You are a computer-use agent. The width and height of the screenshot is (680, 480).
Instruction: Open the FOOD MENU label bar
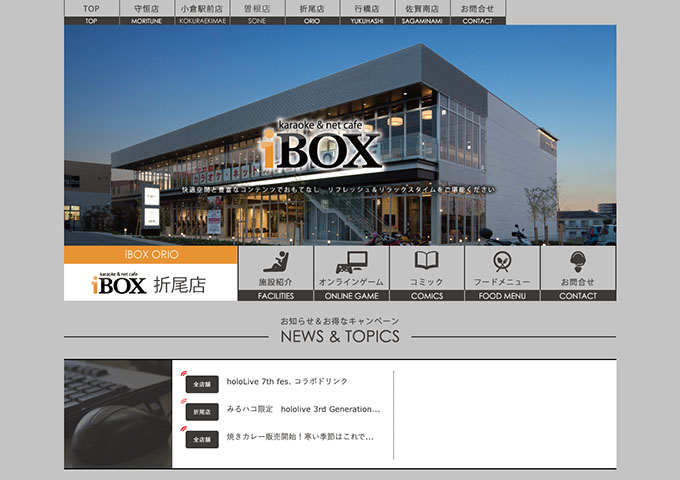click(x=502, y=296)
